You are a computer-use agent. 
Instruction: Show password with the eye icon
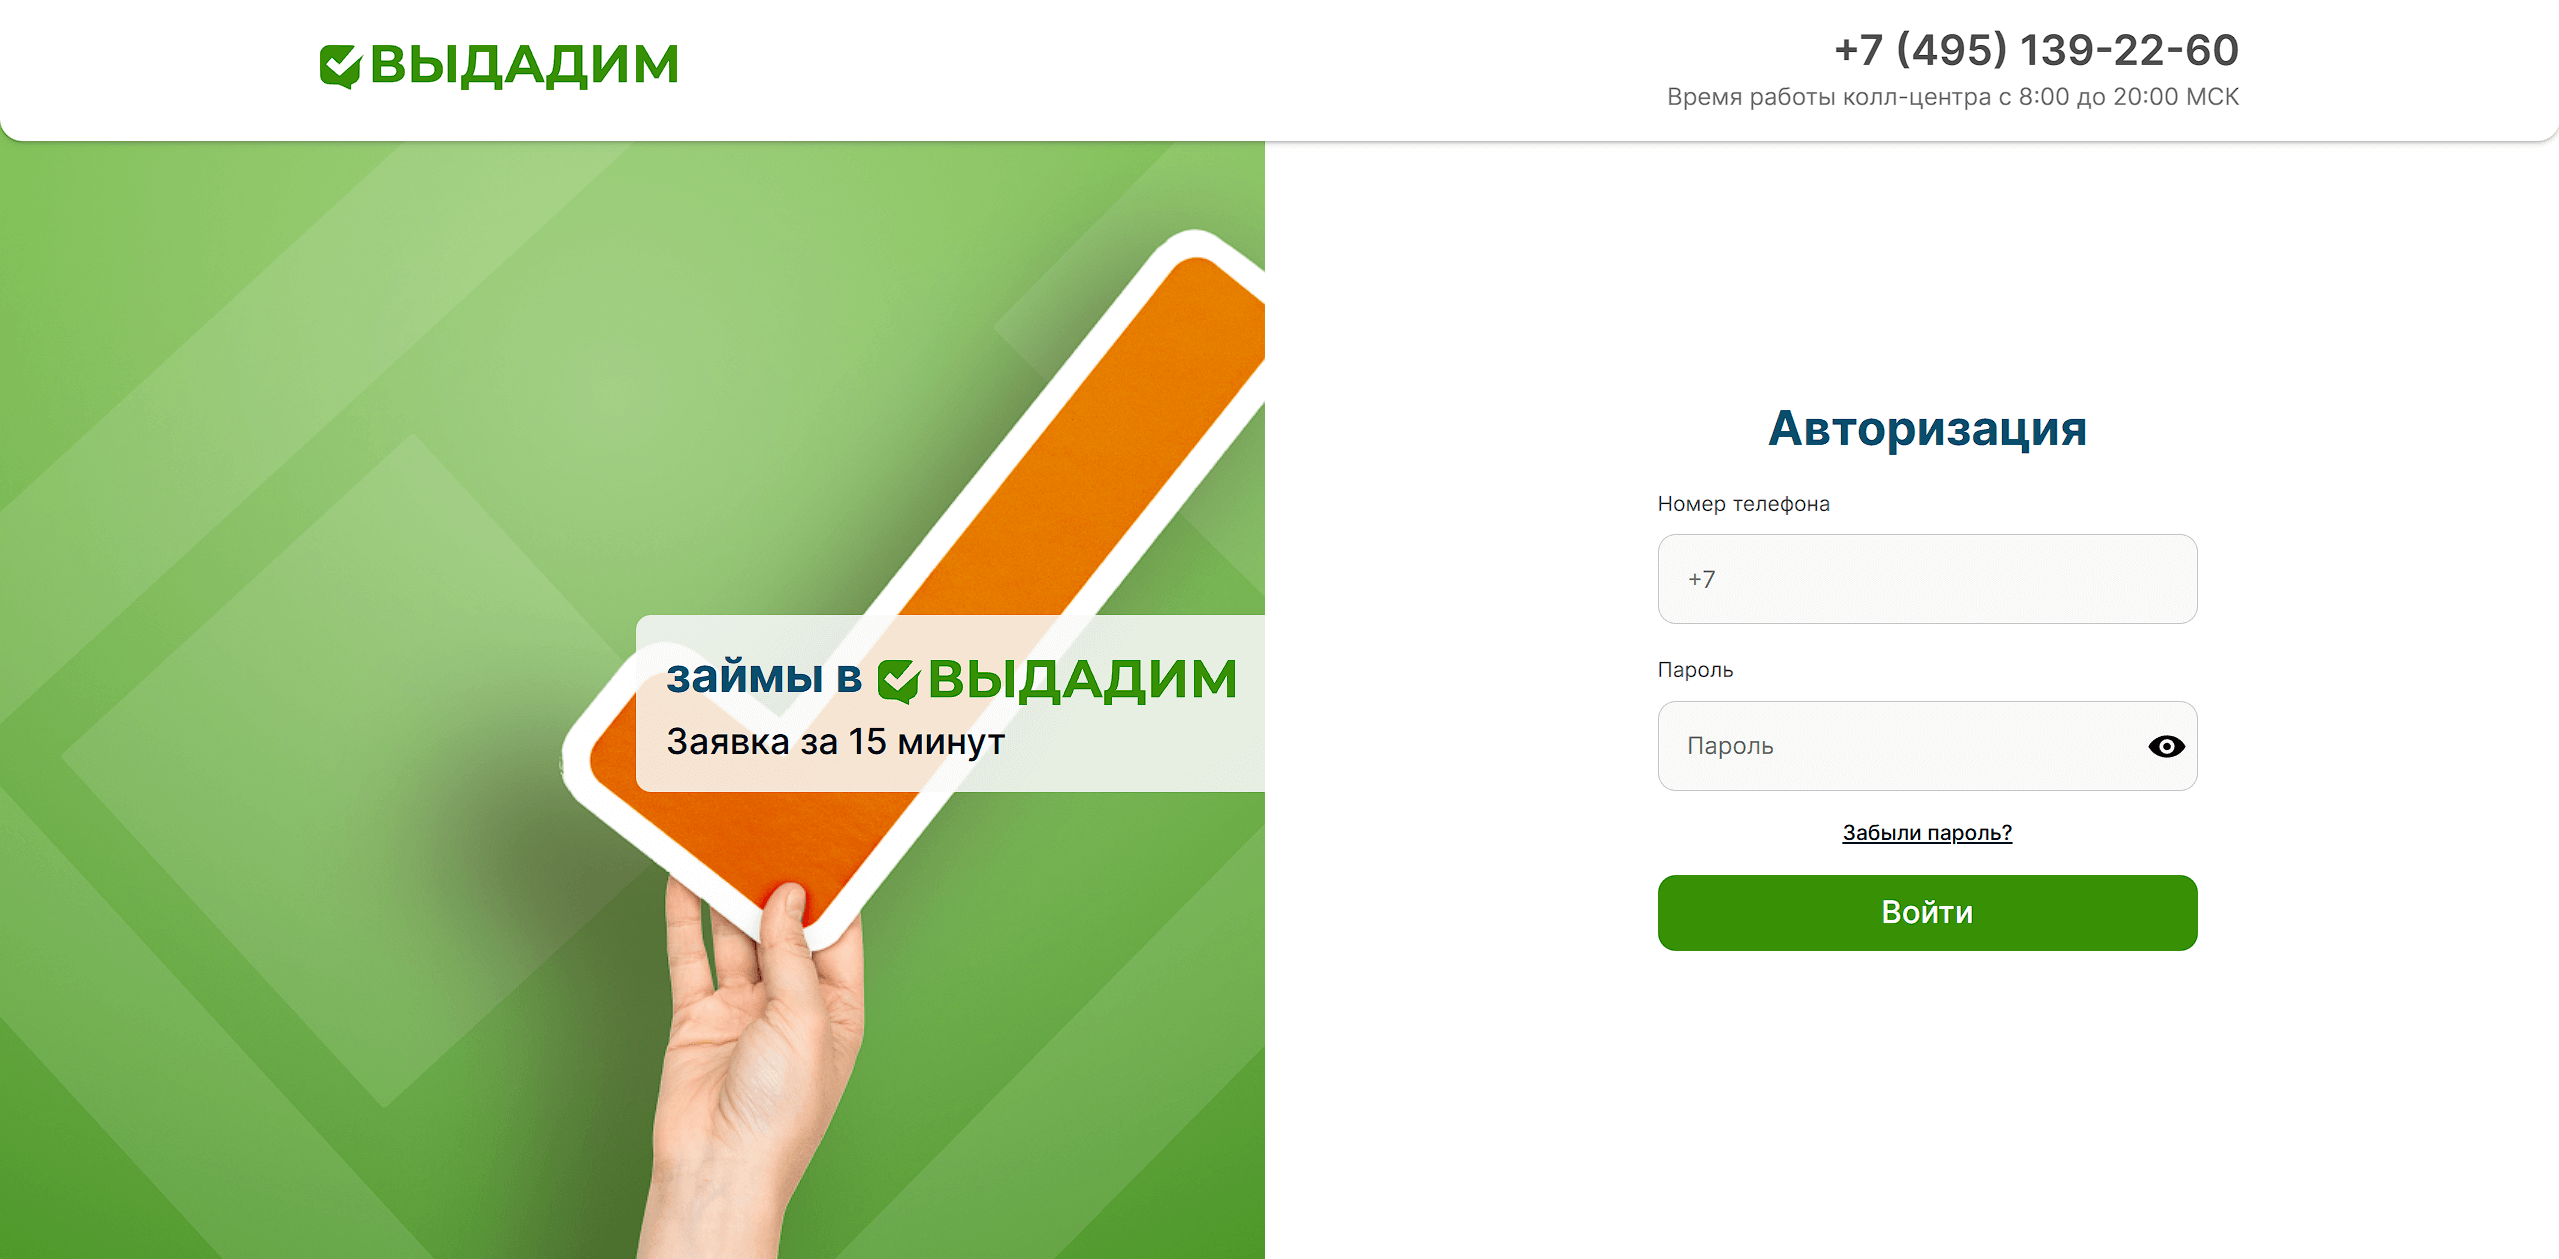(x=2166, y=746)
